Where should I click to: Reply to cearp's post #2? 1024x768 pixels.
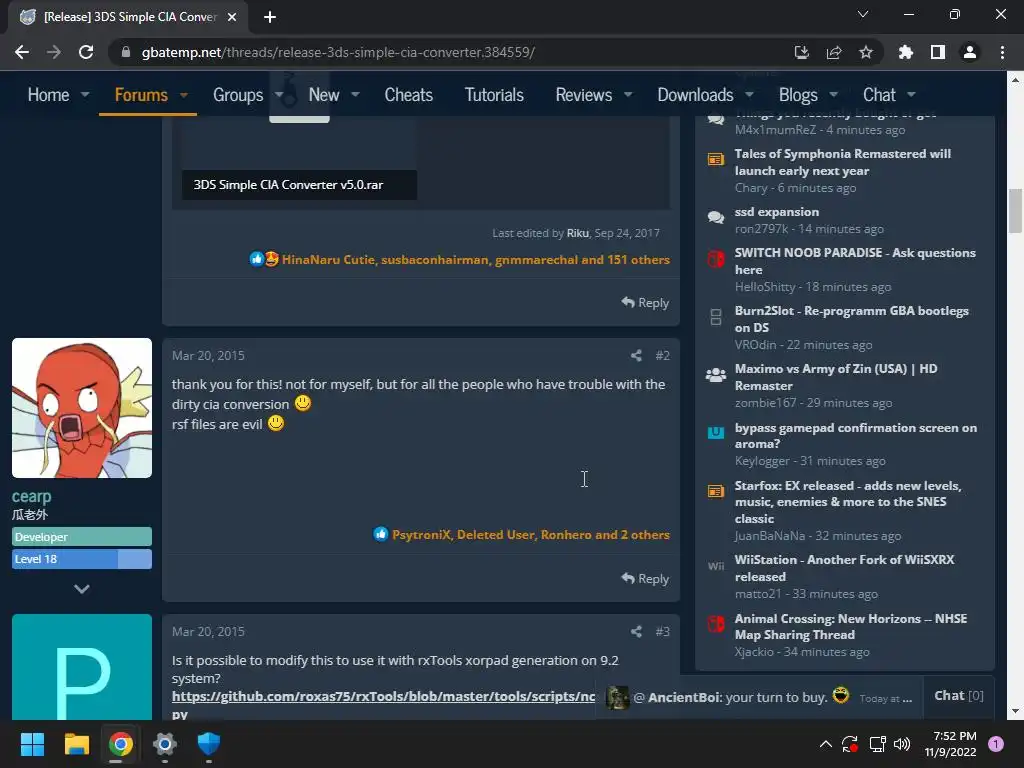(x=645, y=579)
